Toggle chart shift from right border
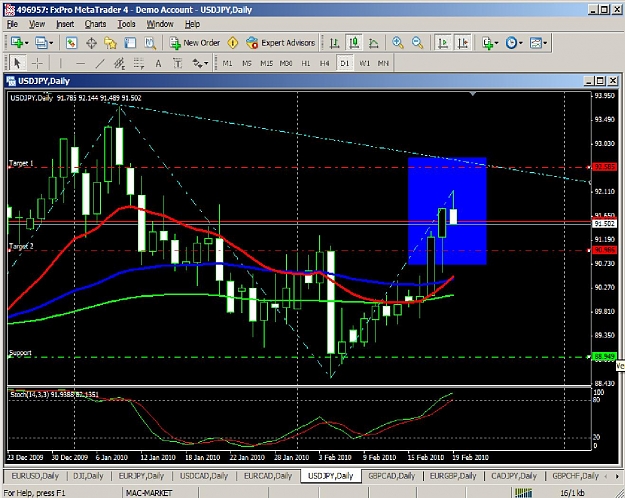Screen dimensions: 625x498 point(463,43)
